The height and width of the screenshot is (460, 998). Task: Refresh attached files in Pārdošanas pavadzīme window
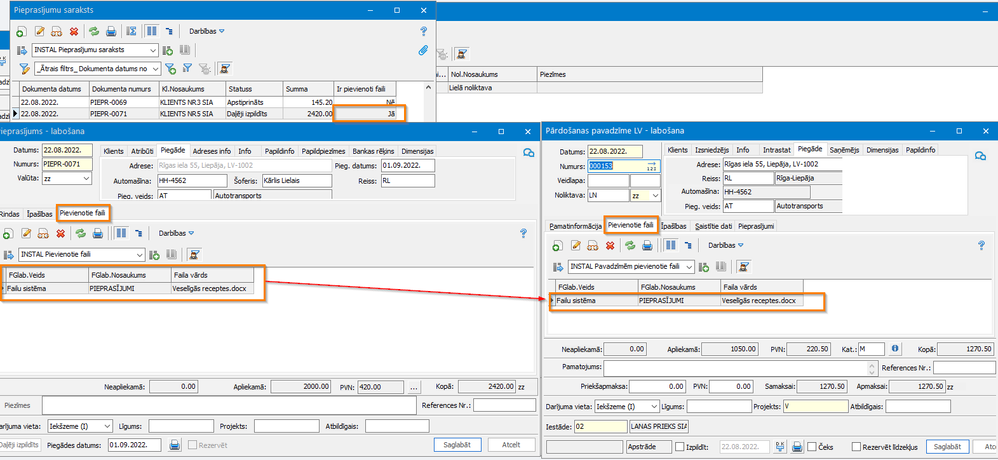point(629,245)
